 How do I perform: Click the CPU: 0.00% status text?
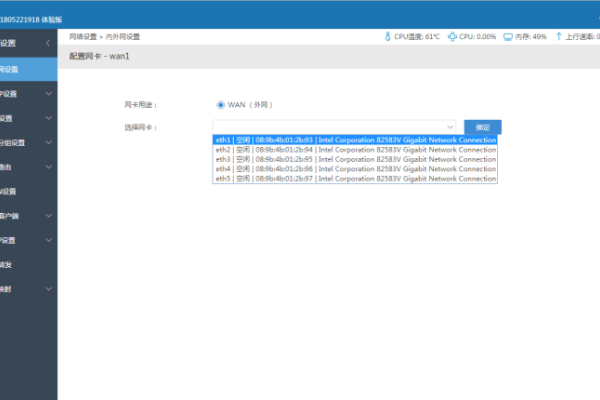(x=478, y=37)
